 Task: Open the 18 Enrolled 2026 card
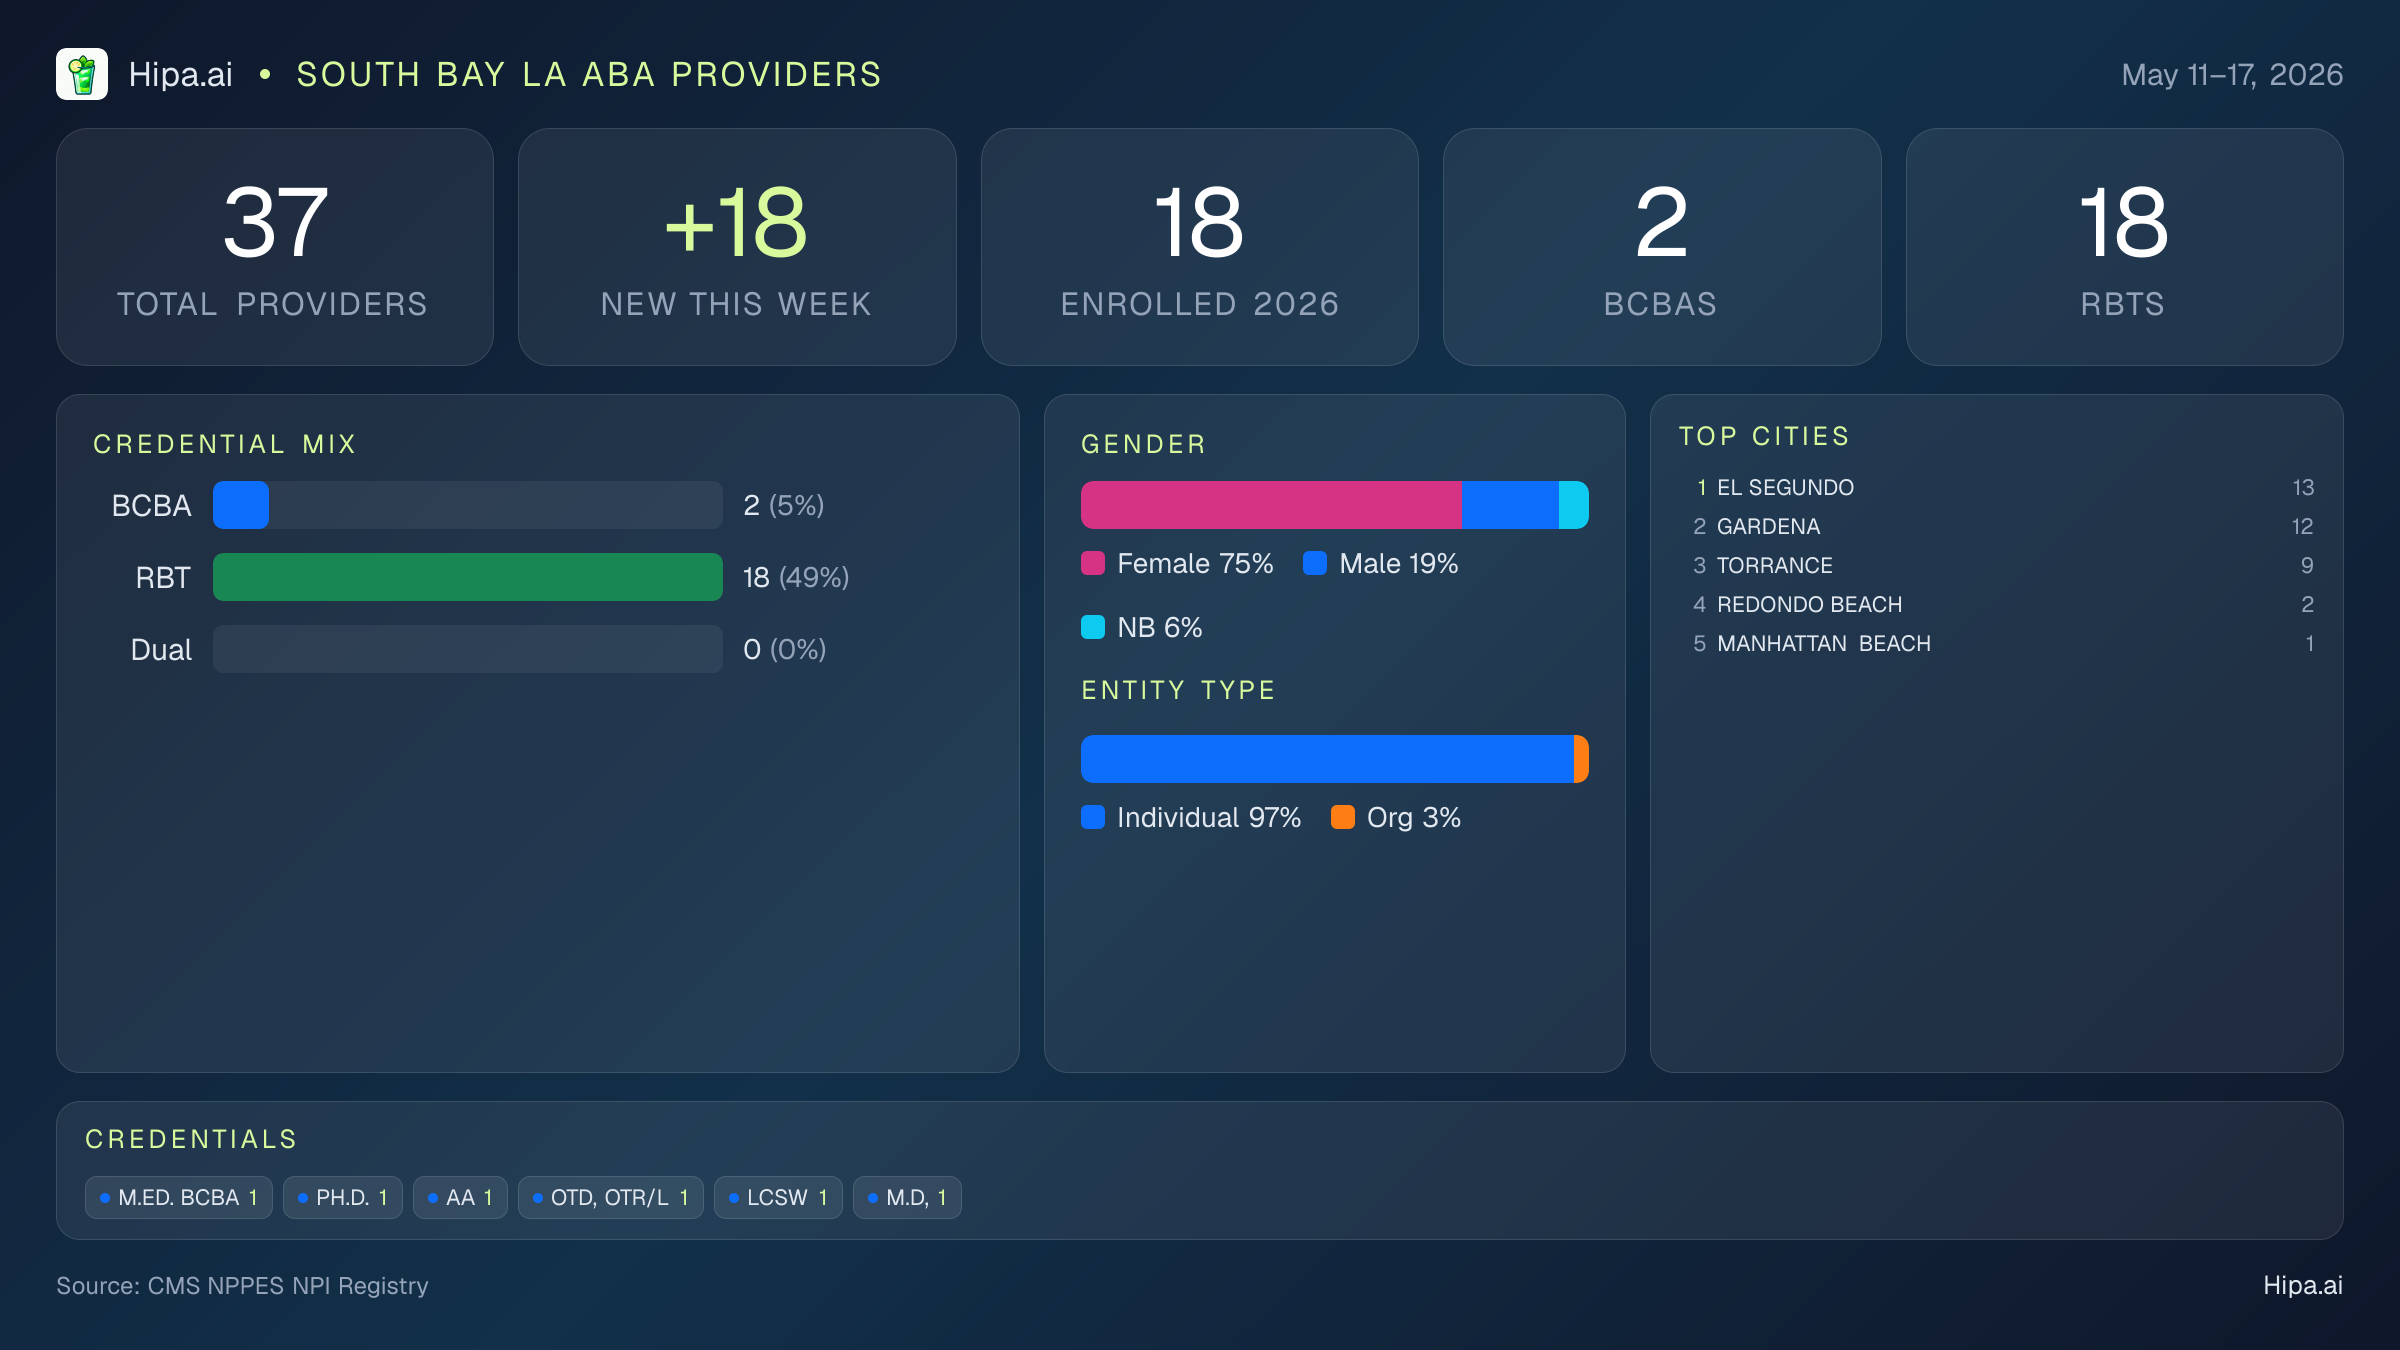(x=1200, y=247)
